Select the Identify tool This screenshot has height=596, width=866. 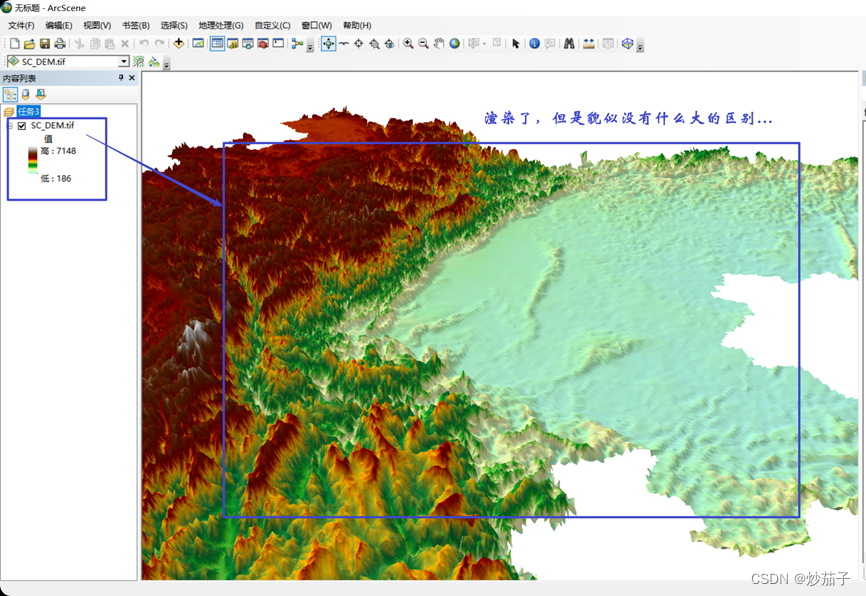(534, 44)
